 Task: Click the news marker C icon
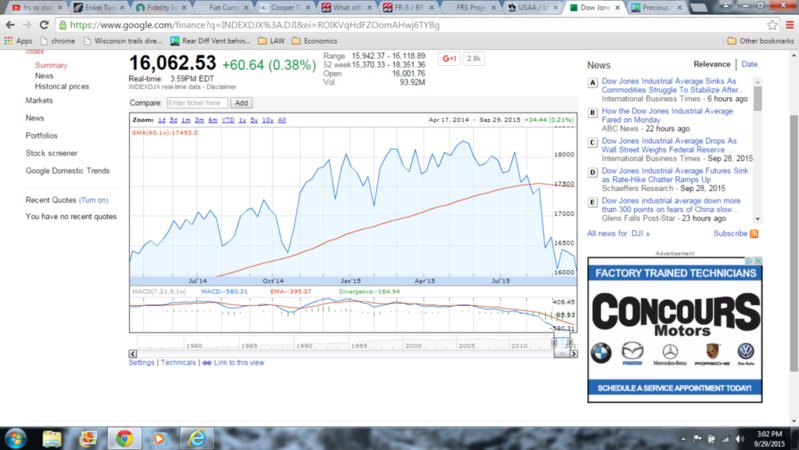point(592,143)
